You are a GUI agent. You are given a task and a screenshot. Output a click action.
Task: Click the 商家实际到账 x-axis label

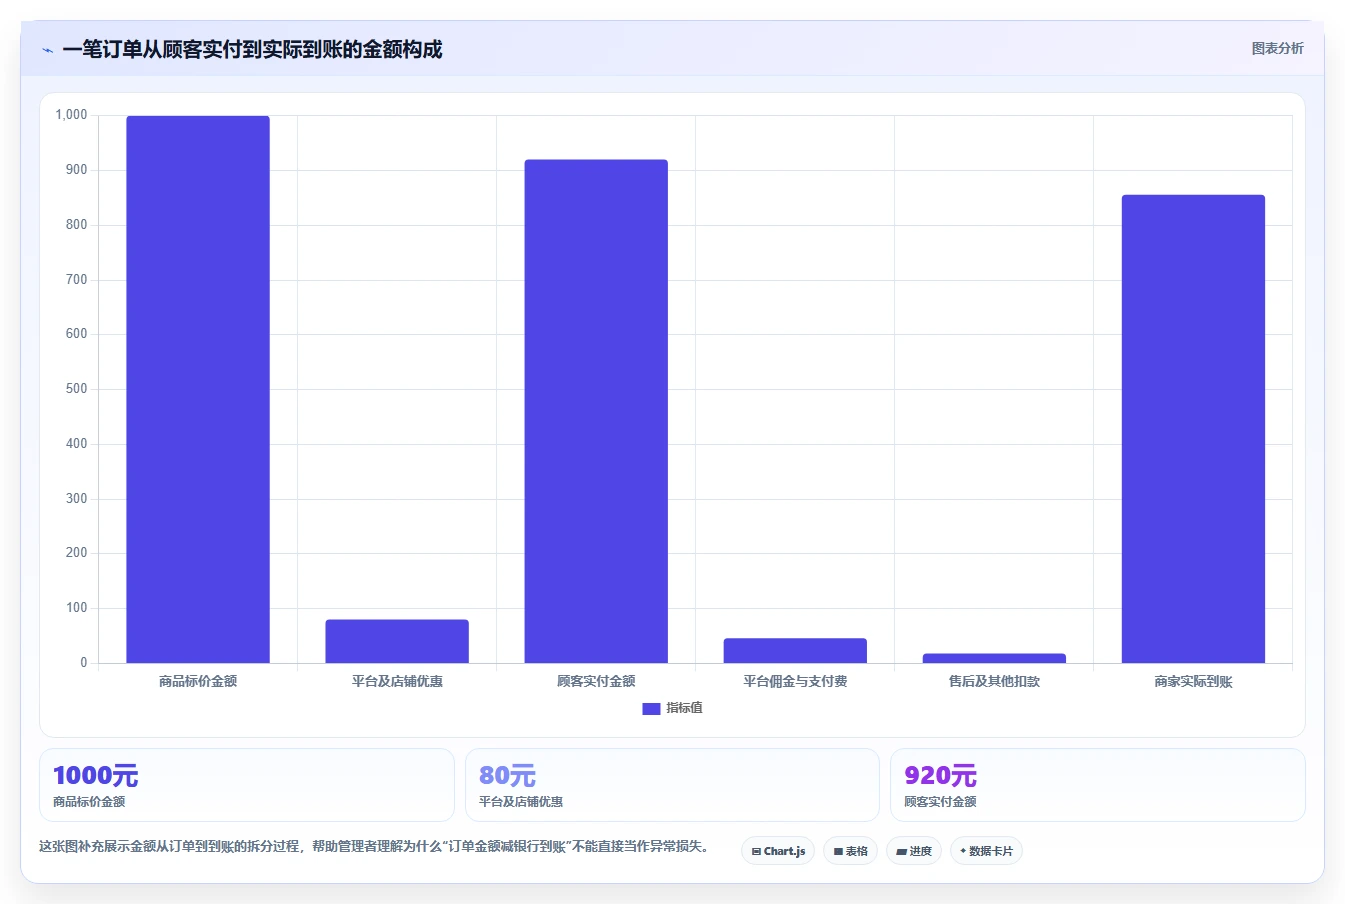pos(1193,681)
